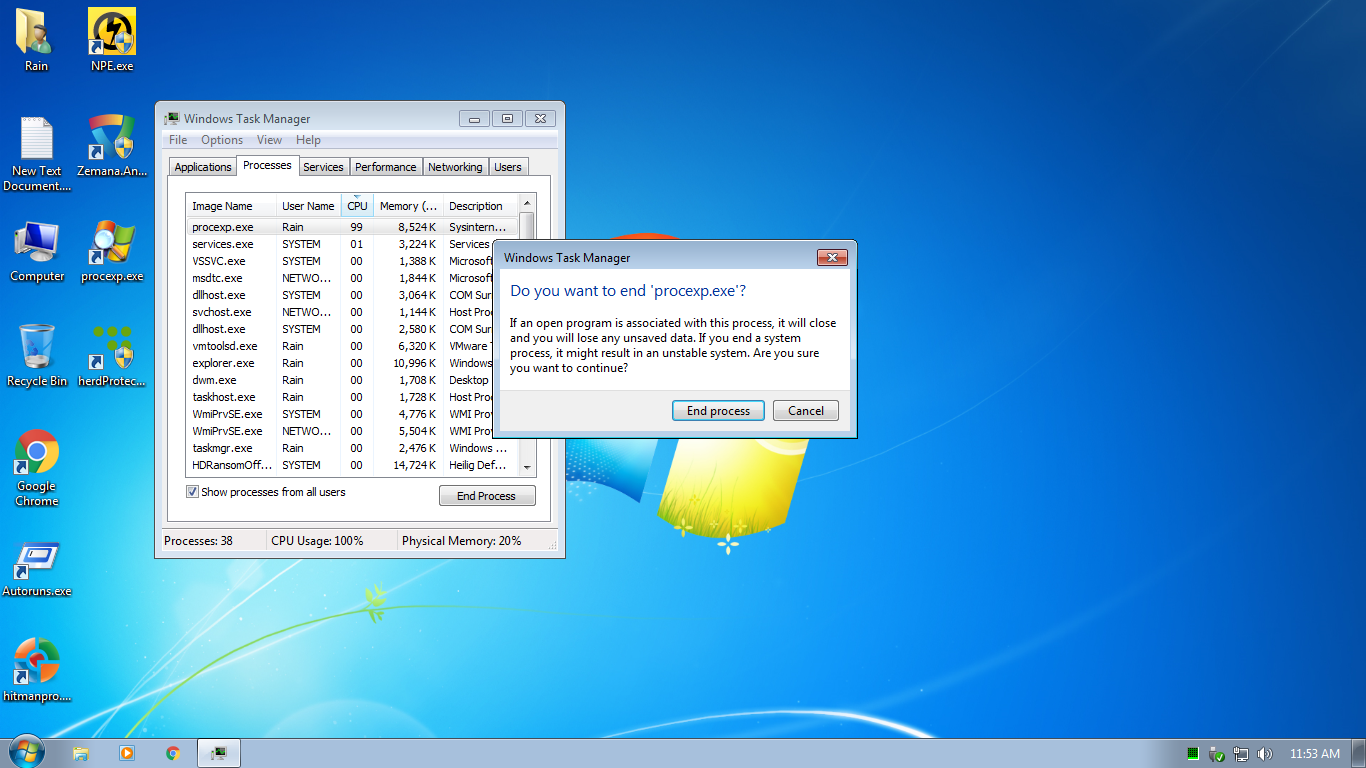Select the taskmgr.exe process row
1366x768 pixels.
pos(353,448)
